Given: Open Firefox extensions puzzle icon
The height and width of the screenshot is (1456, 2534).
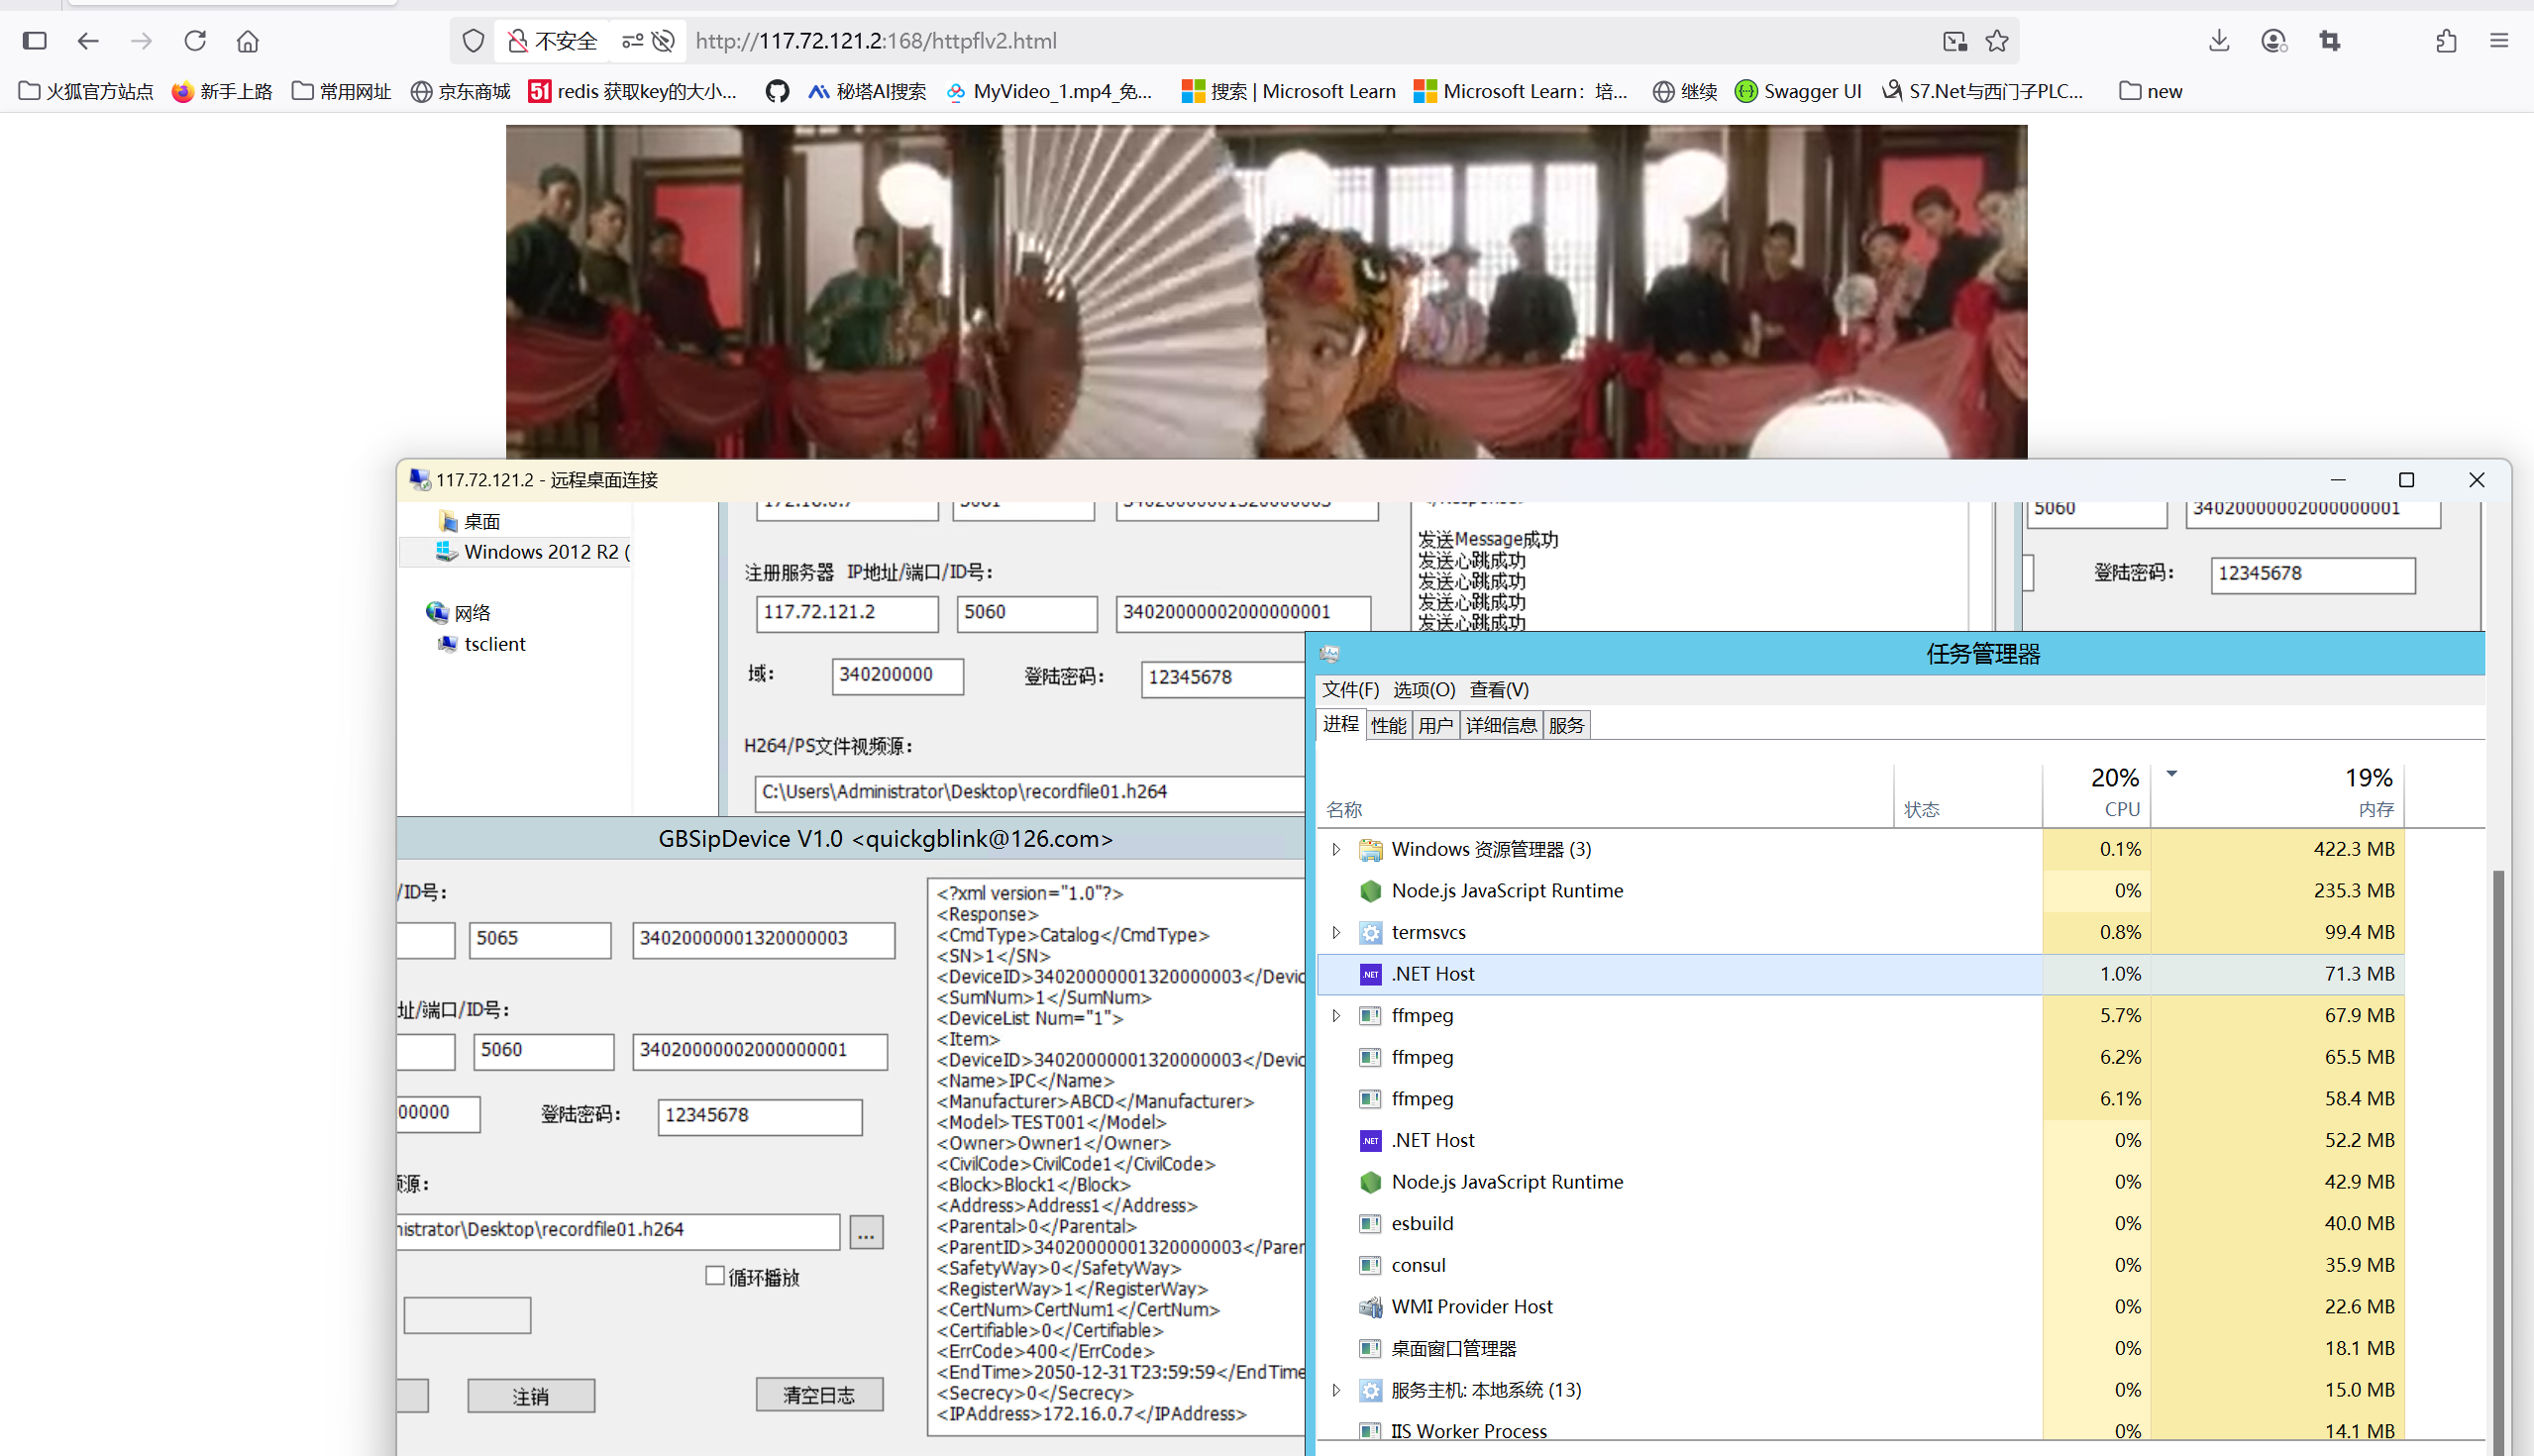Looking at the screenshot, I should 2446,41.
